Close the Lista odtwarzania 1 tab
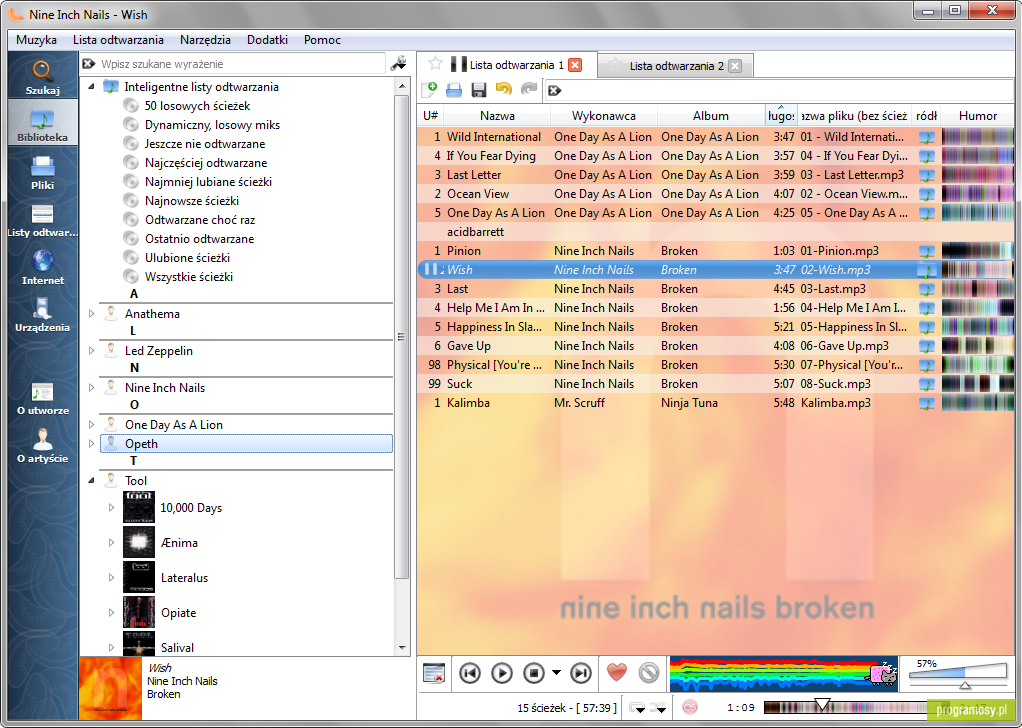Image resolution: width=1022 pixels, height=728 pixels. 575,65
